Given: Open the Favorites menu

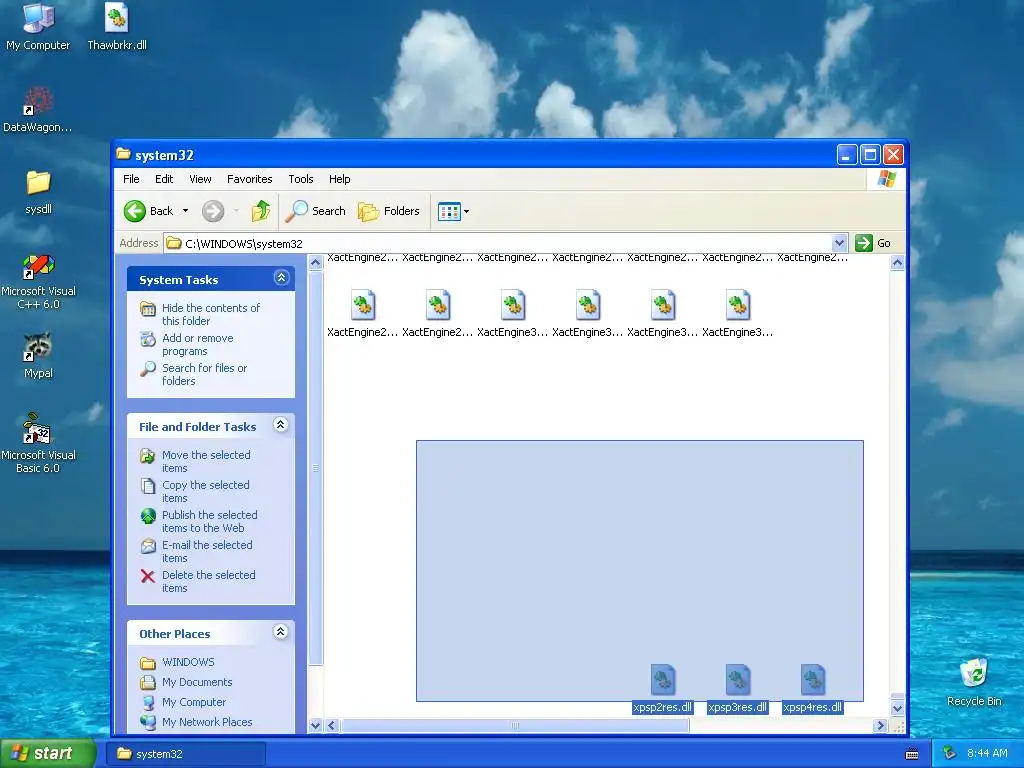Looking at the screenshot, I should point(249,179).
